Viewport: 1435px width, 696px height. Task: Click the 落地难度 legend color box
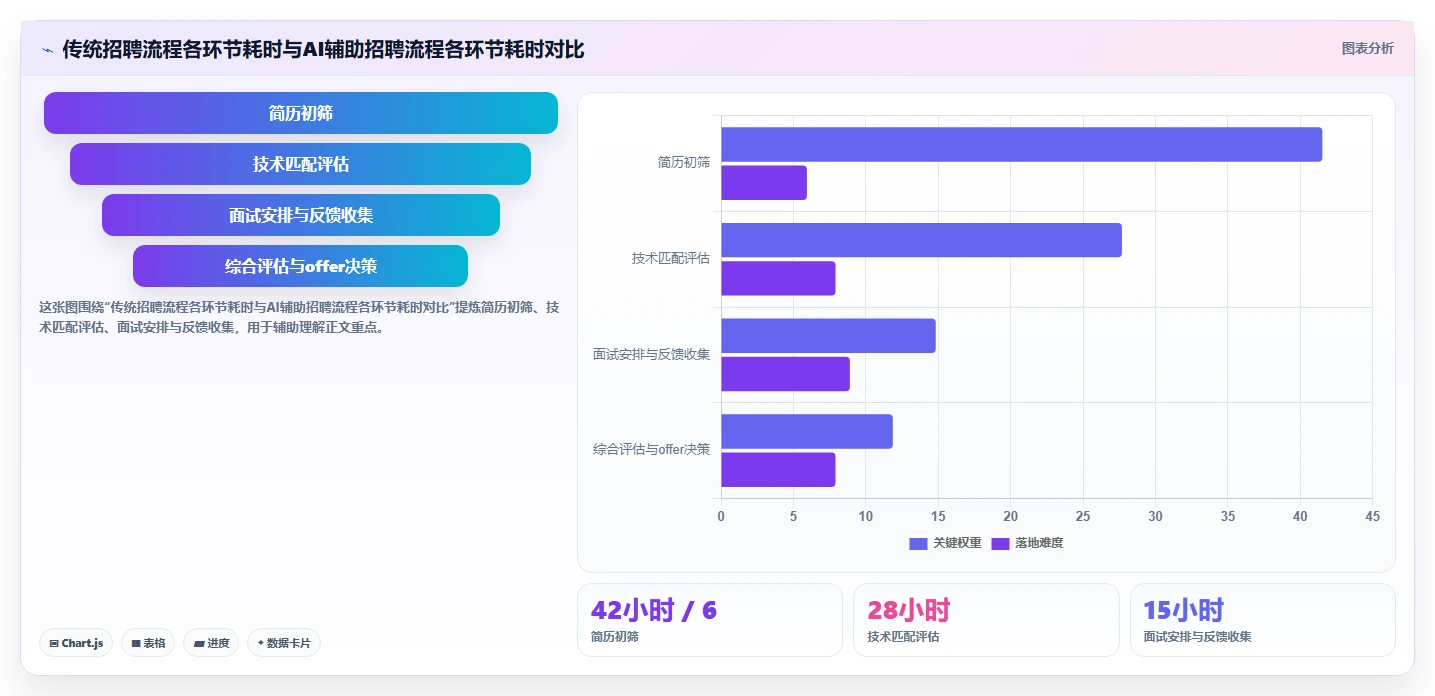pyautogui.click(x=1000, y=543)
